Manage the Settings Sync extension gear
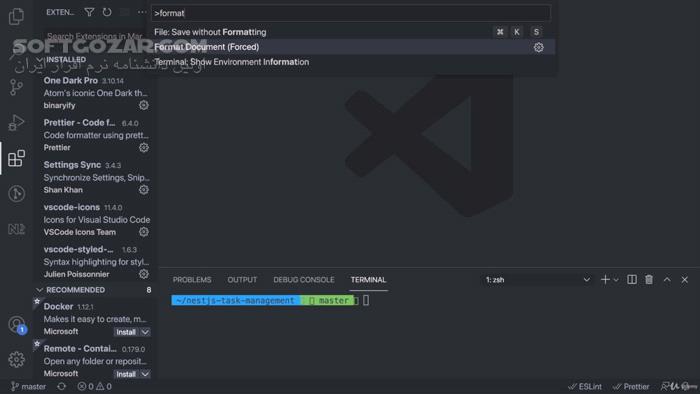700x394 pixels. coord(144,190)
